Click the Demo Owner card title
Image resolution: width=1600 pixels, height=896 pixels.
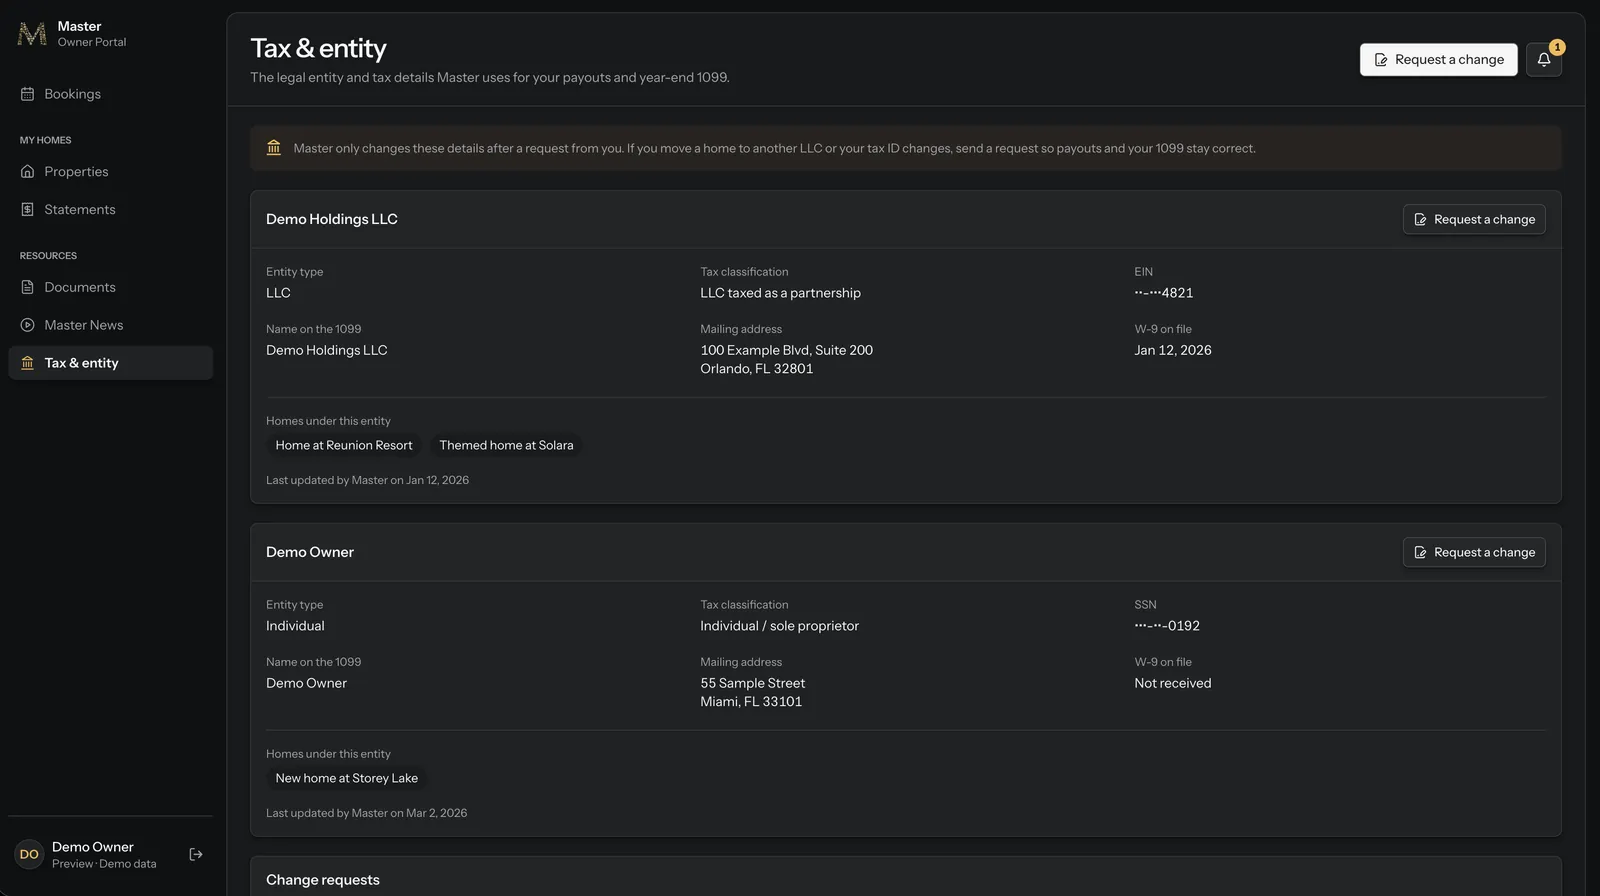[310, 552]
